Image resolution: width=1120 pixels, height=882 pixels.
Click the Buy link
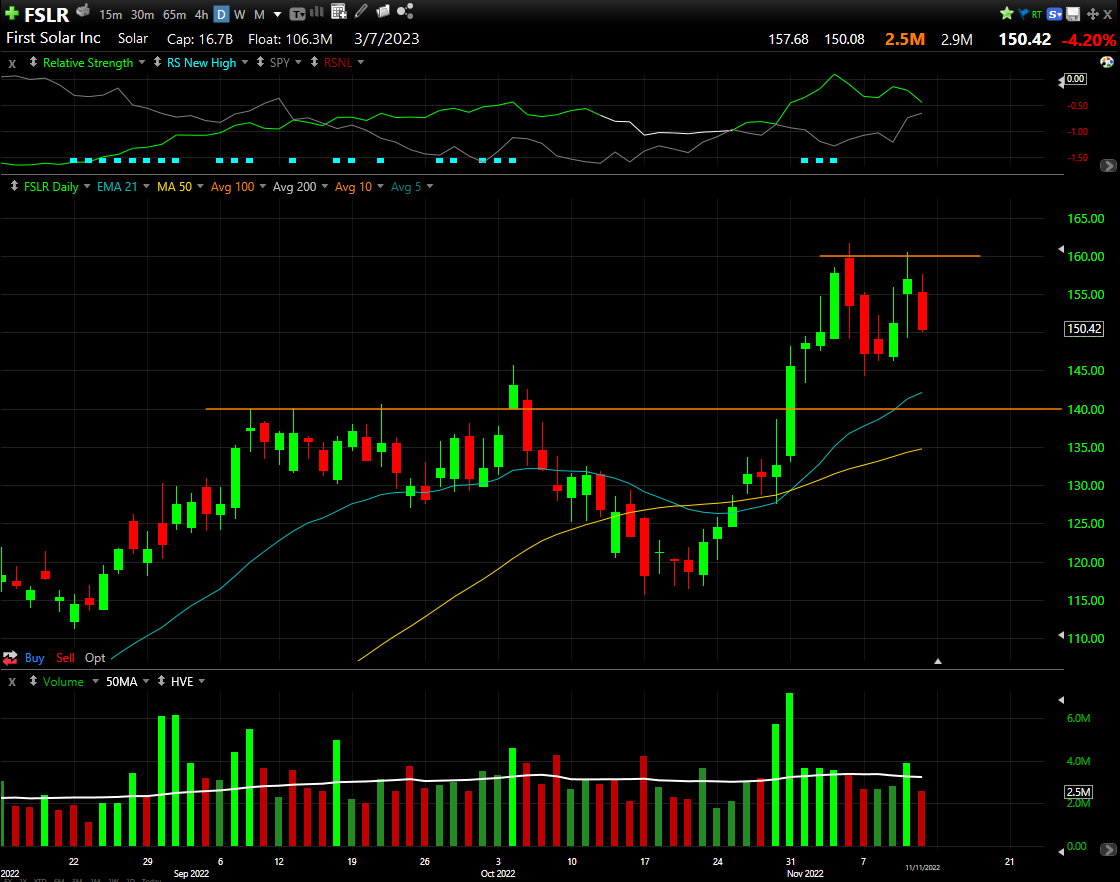click(34, 658)
